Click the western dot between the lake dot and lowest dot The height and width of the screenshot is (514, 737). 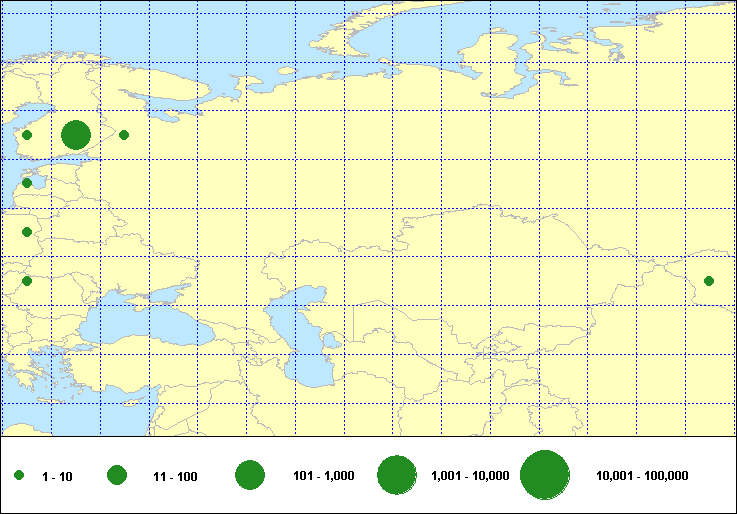coord(27,232)
